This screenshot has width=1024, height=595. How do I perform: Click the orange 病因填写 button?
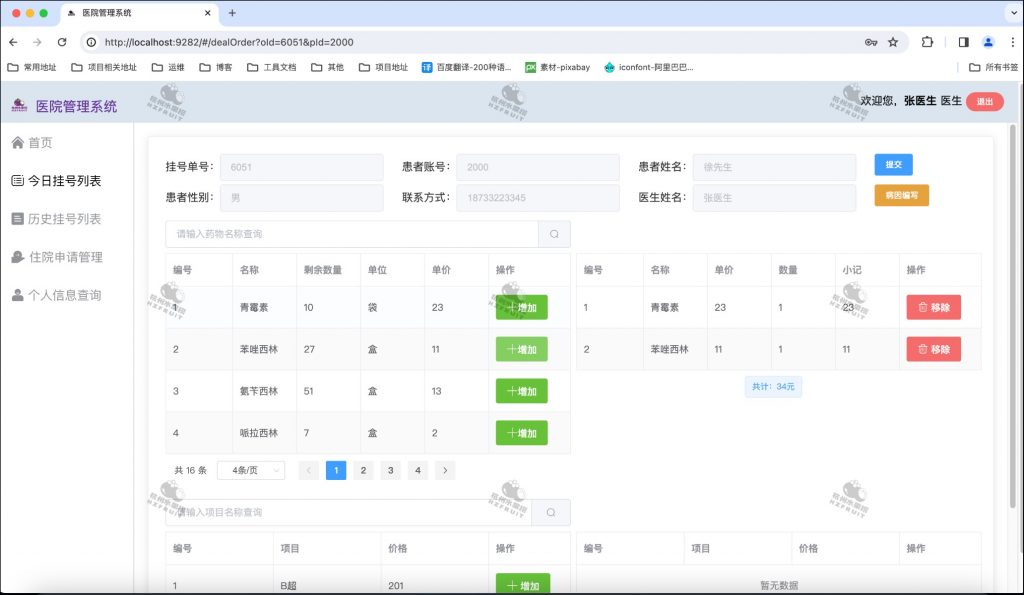pyautogui.click(x=901, y=196)
